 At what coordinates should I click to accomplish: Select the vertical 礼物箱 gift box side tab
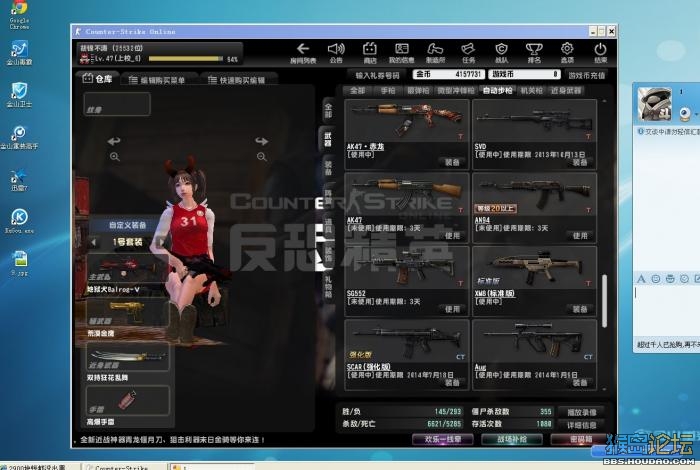tap(328, 286)
